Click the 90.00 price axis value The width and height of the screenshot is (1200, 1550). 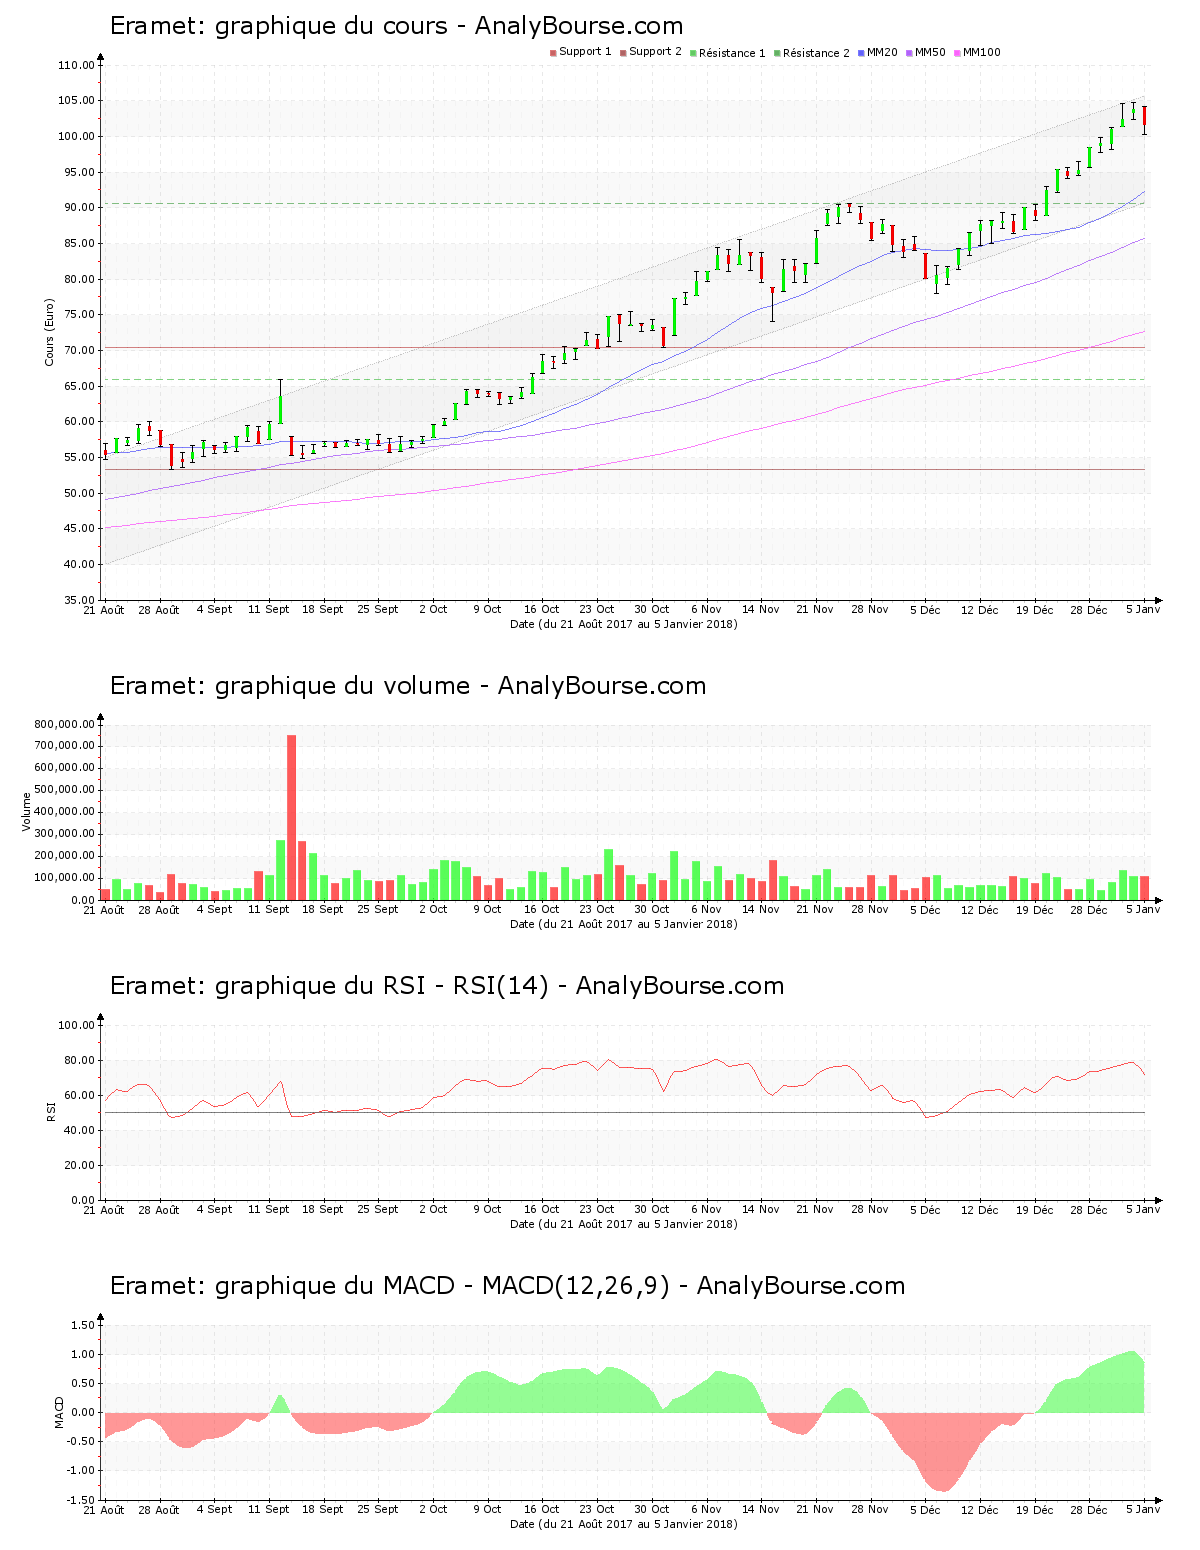pyautogui.click(x=79, y=207)
